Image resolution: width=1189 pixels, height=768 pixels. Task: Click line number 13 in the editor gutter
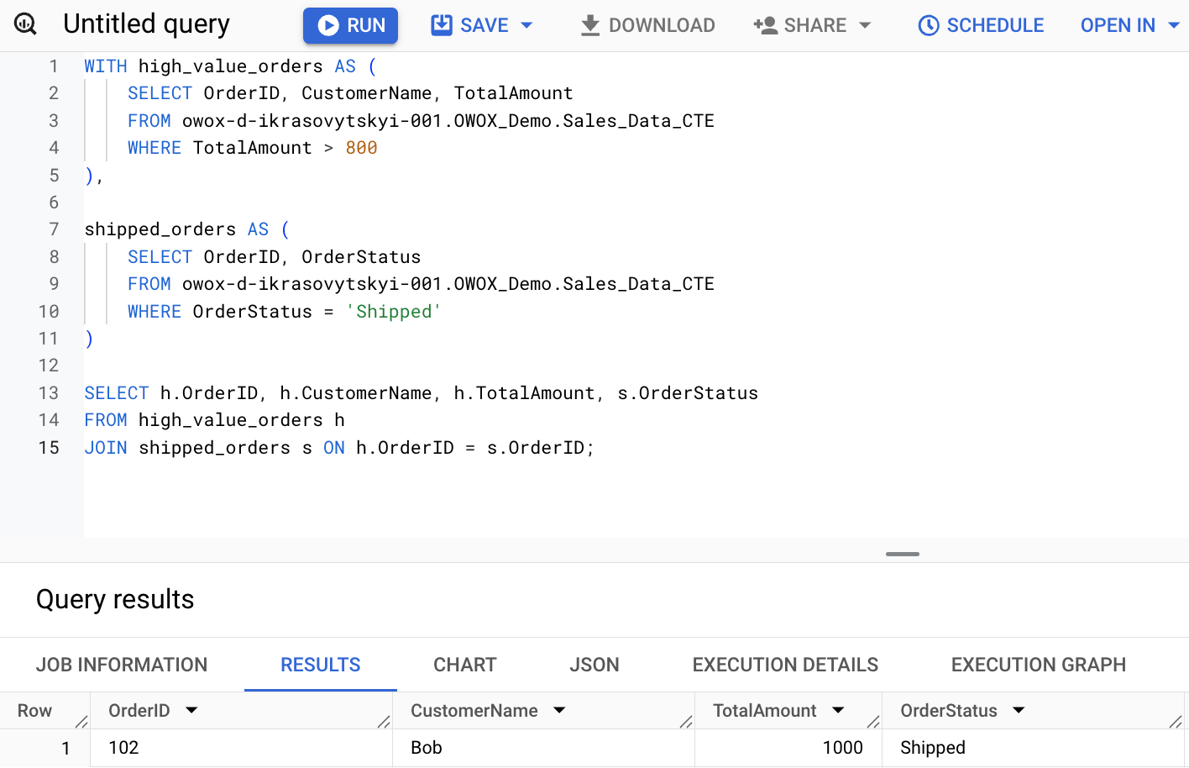tap(49, 393)
